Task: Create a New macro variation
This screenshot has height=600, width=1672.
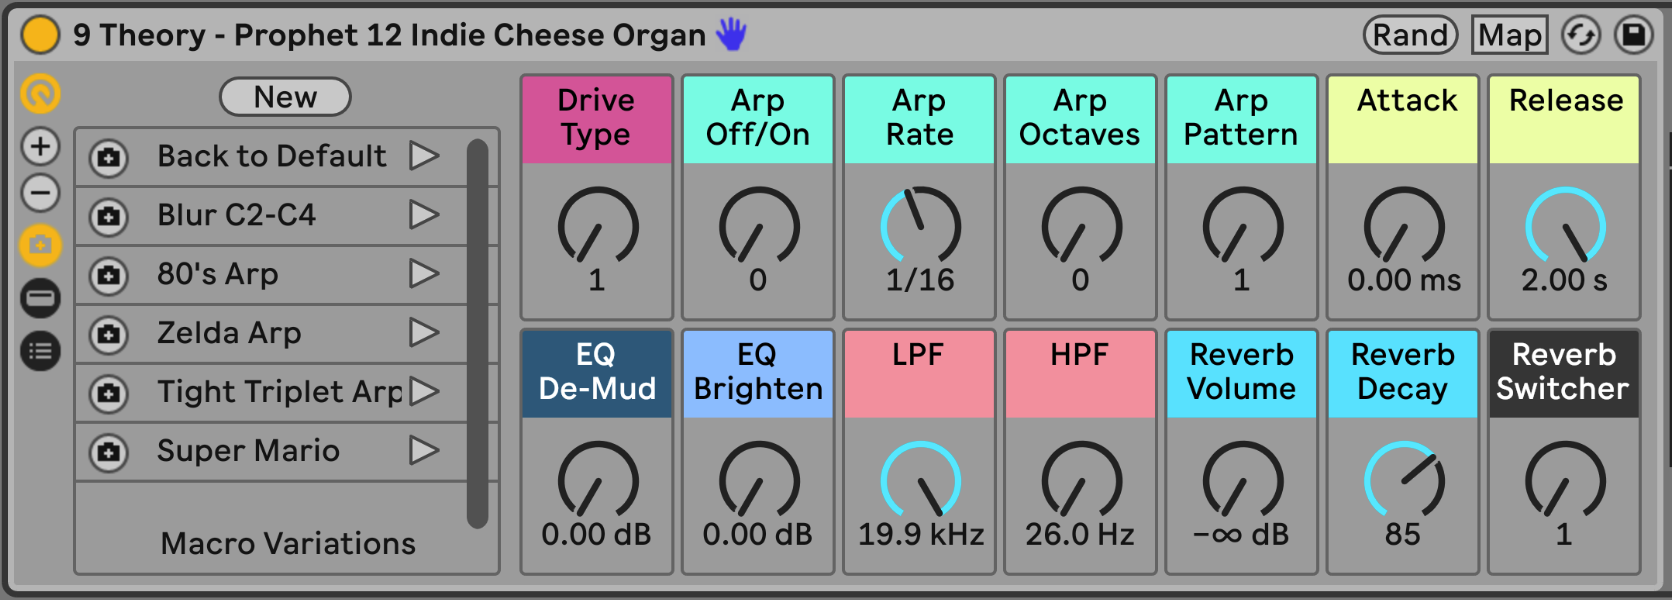Action: pos(285,97)
